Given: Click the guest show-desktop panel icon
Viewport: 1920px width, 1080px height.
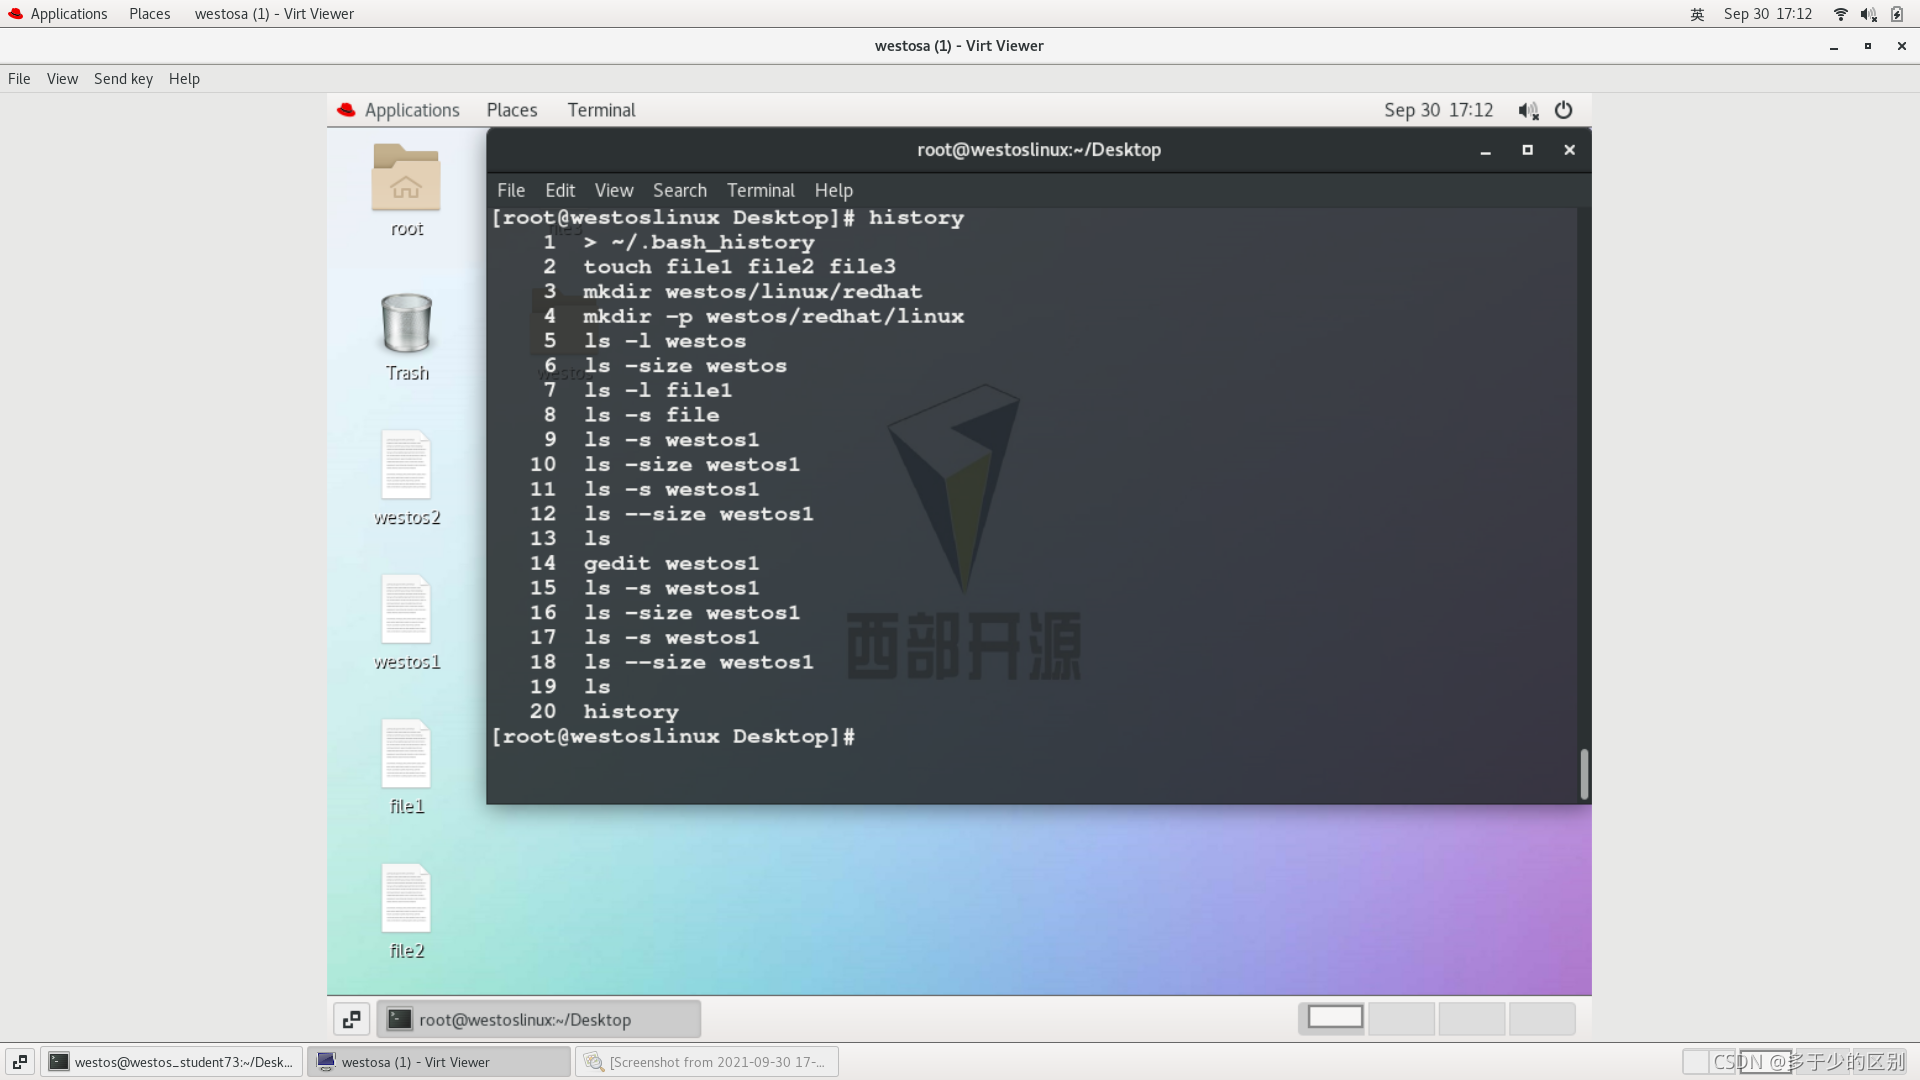Looking at the screenshot, I should tap(351, 1019).
